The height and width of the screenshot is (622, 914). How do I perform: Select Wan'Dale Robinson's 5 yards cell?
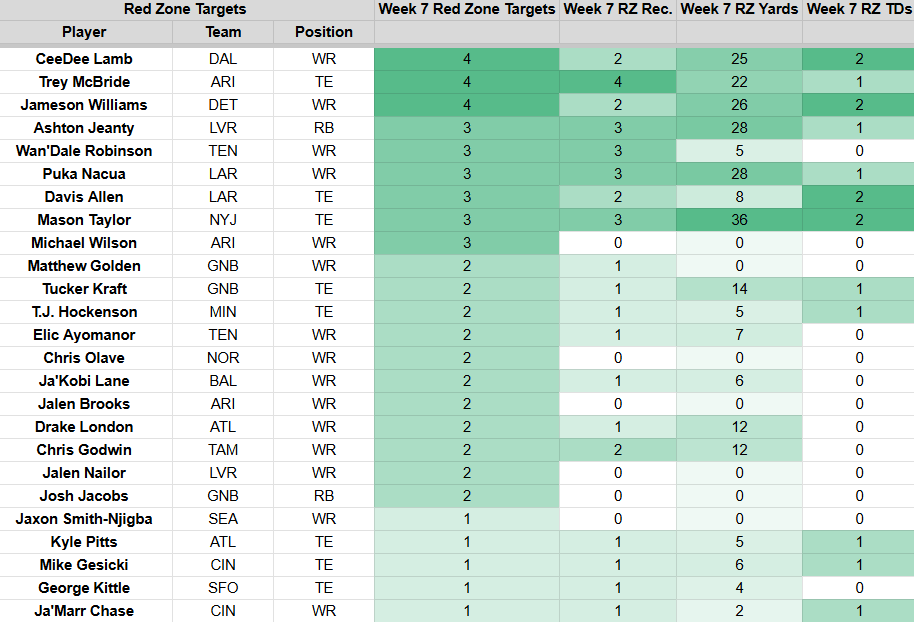[739, 151]
